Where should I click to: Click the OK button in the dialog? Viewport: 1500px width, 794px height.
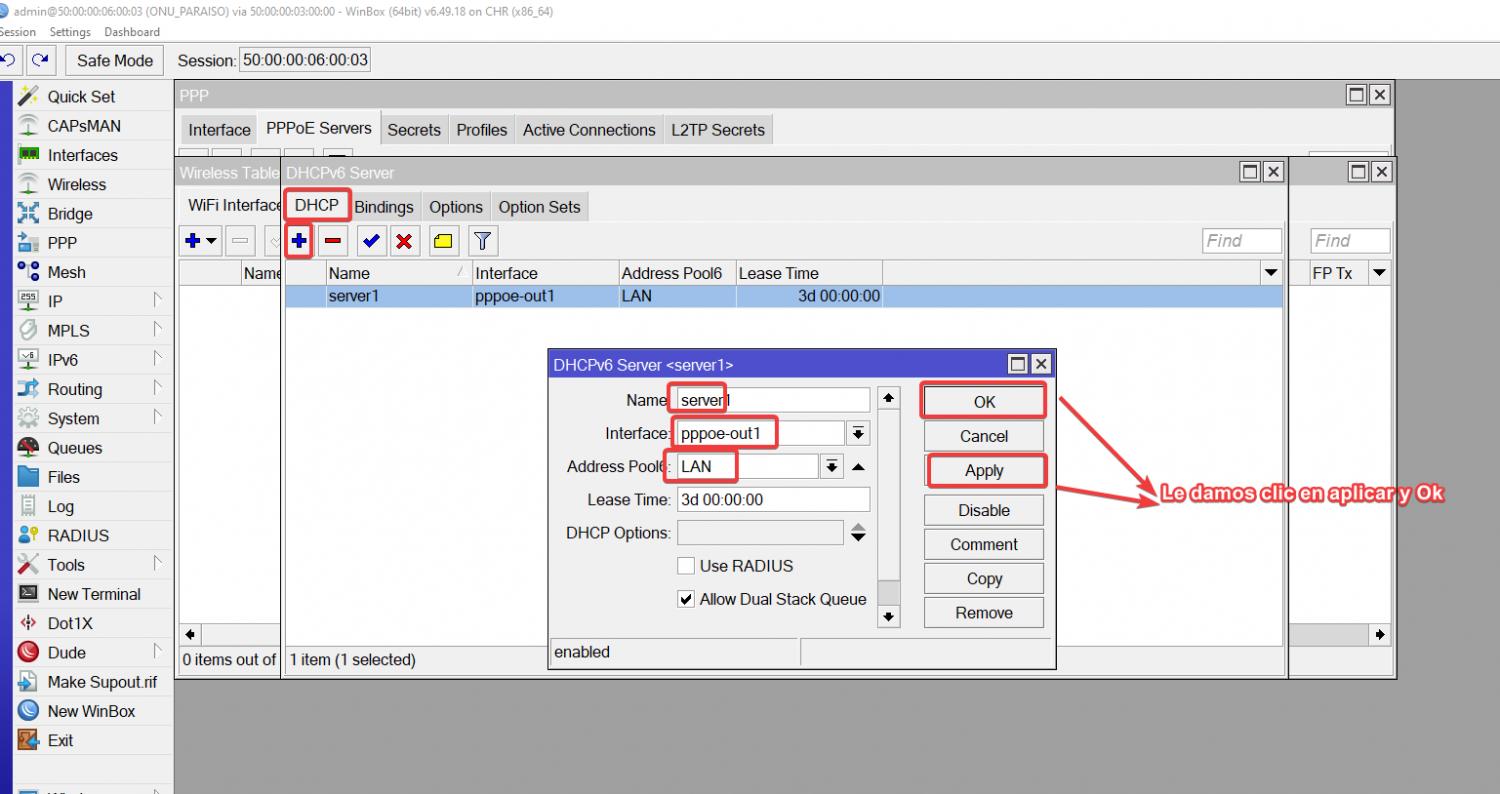tap(984, 402)
